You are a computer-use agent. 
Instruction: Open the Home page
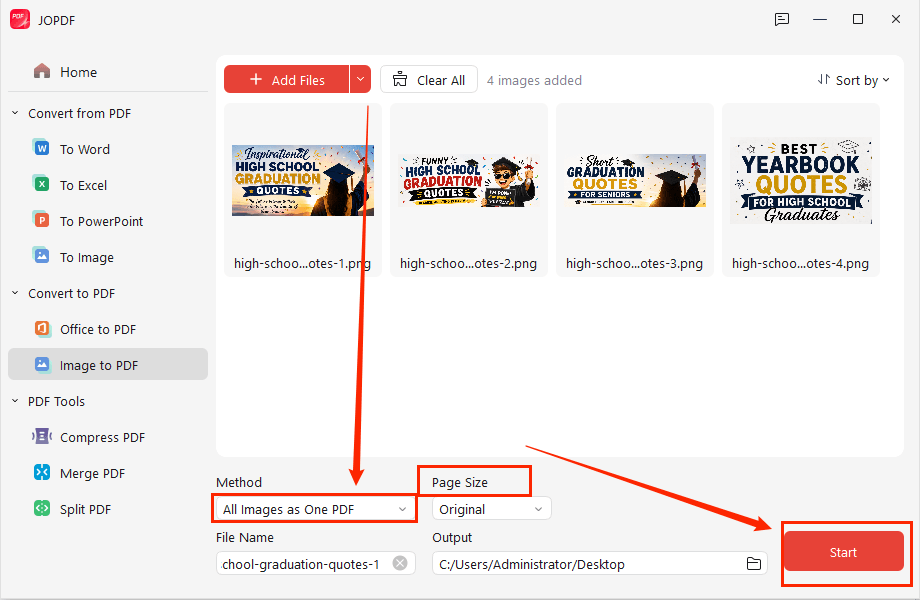point(108,72)
